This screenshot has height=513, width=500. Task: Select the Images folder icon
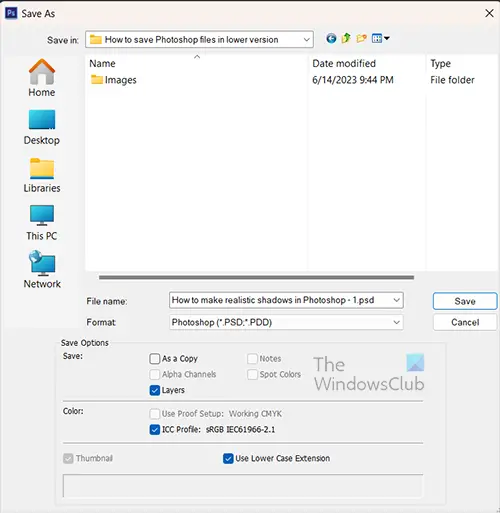point(97,80)
